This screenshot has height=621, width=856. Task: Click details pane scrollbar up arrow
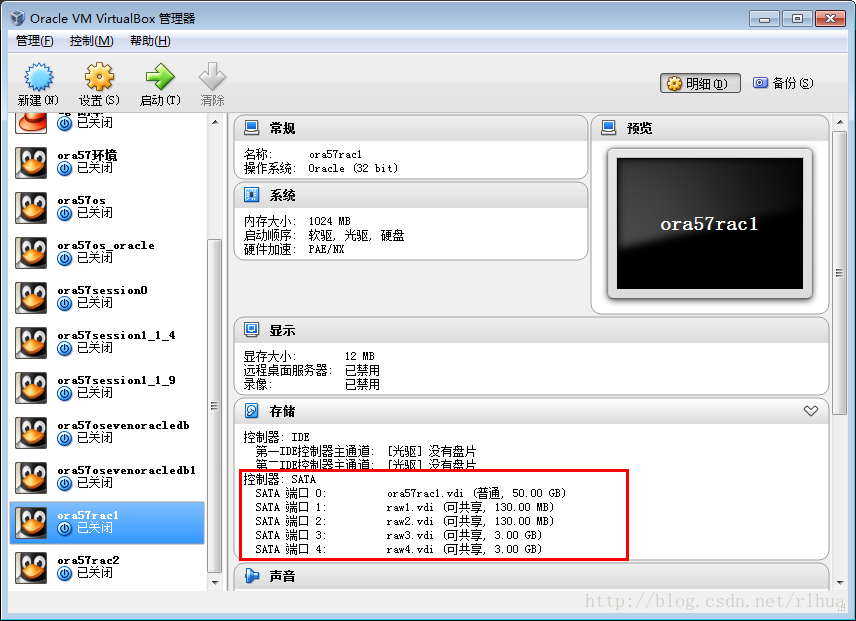[x=840, y=122]
